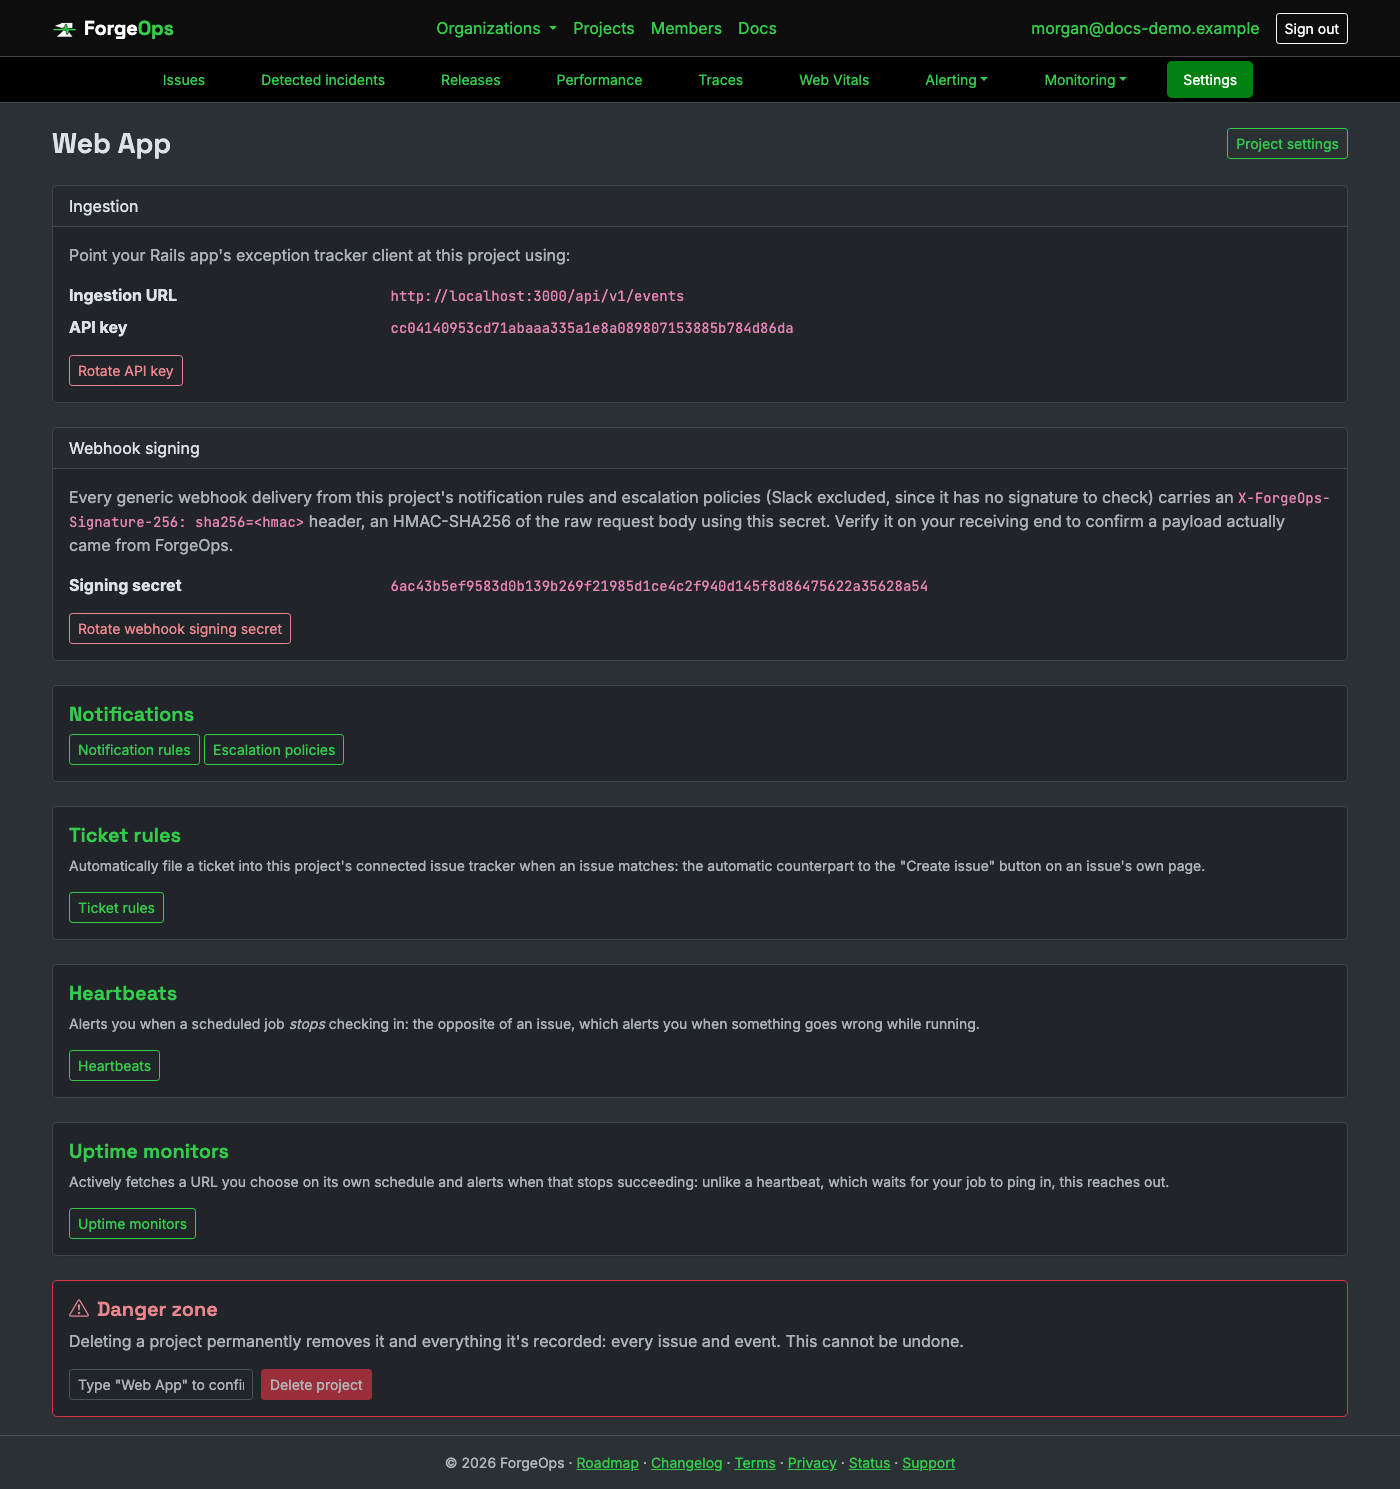Image resolution: width=1400 pixels, height=1489 pixels.
Task: Click the ForgeOps anvil logo icon
Action: [64, 29]
